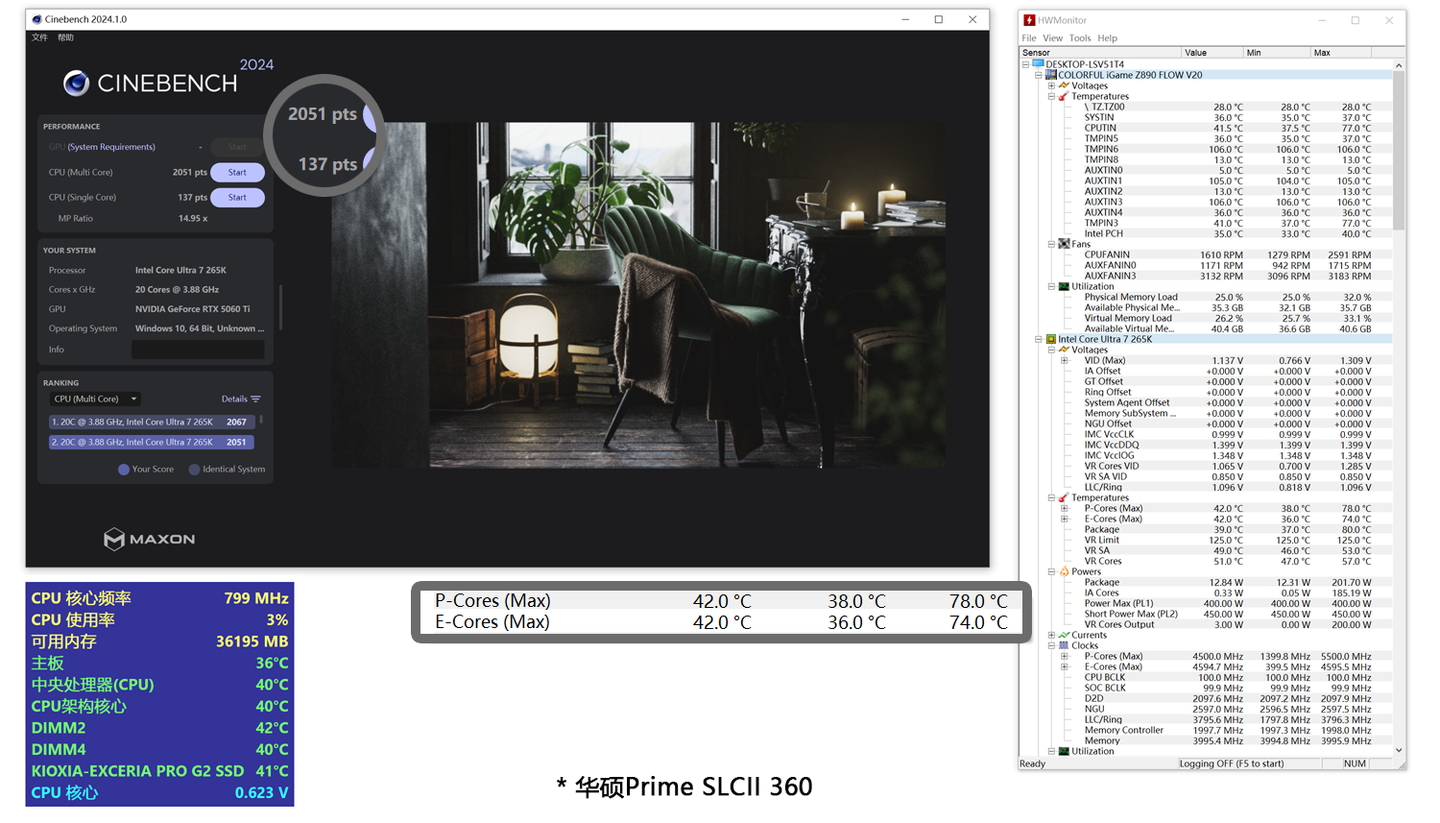The image size is (1440, 823).
Task: Click the Maxon logo at bottom
Action: click(x=149, y=539)
